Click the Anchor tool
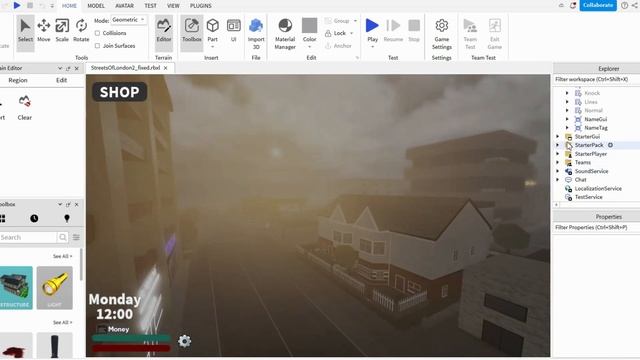The width and height of the screenshot is (640, 360). 338,46
